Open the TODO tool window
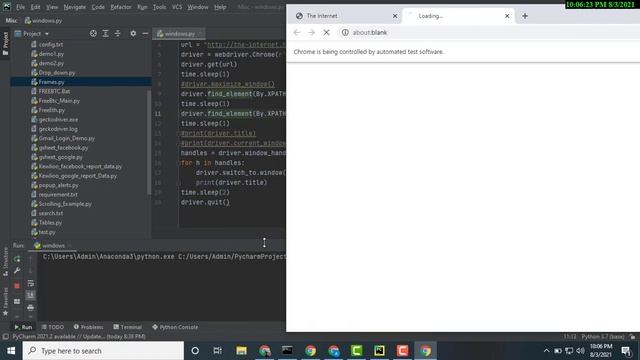This screenshot has width=640, height=360. coord(53,327)
